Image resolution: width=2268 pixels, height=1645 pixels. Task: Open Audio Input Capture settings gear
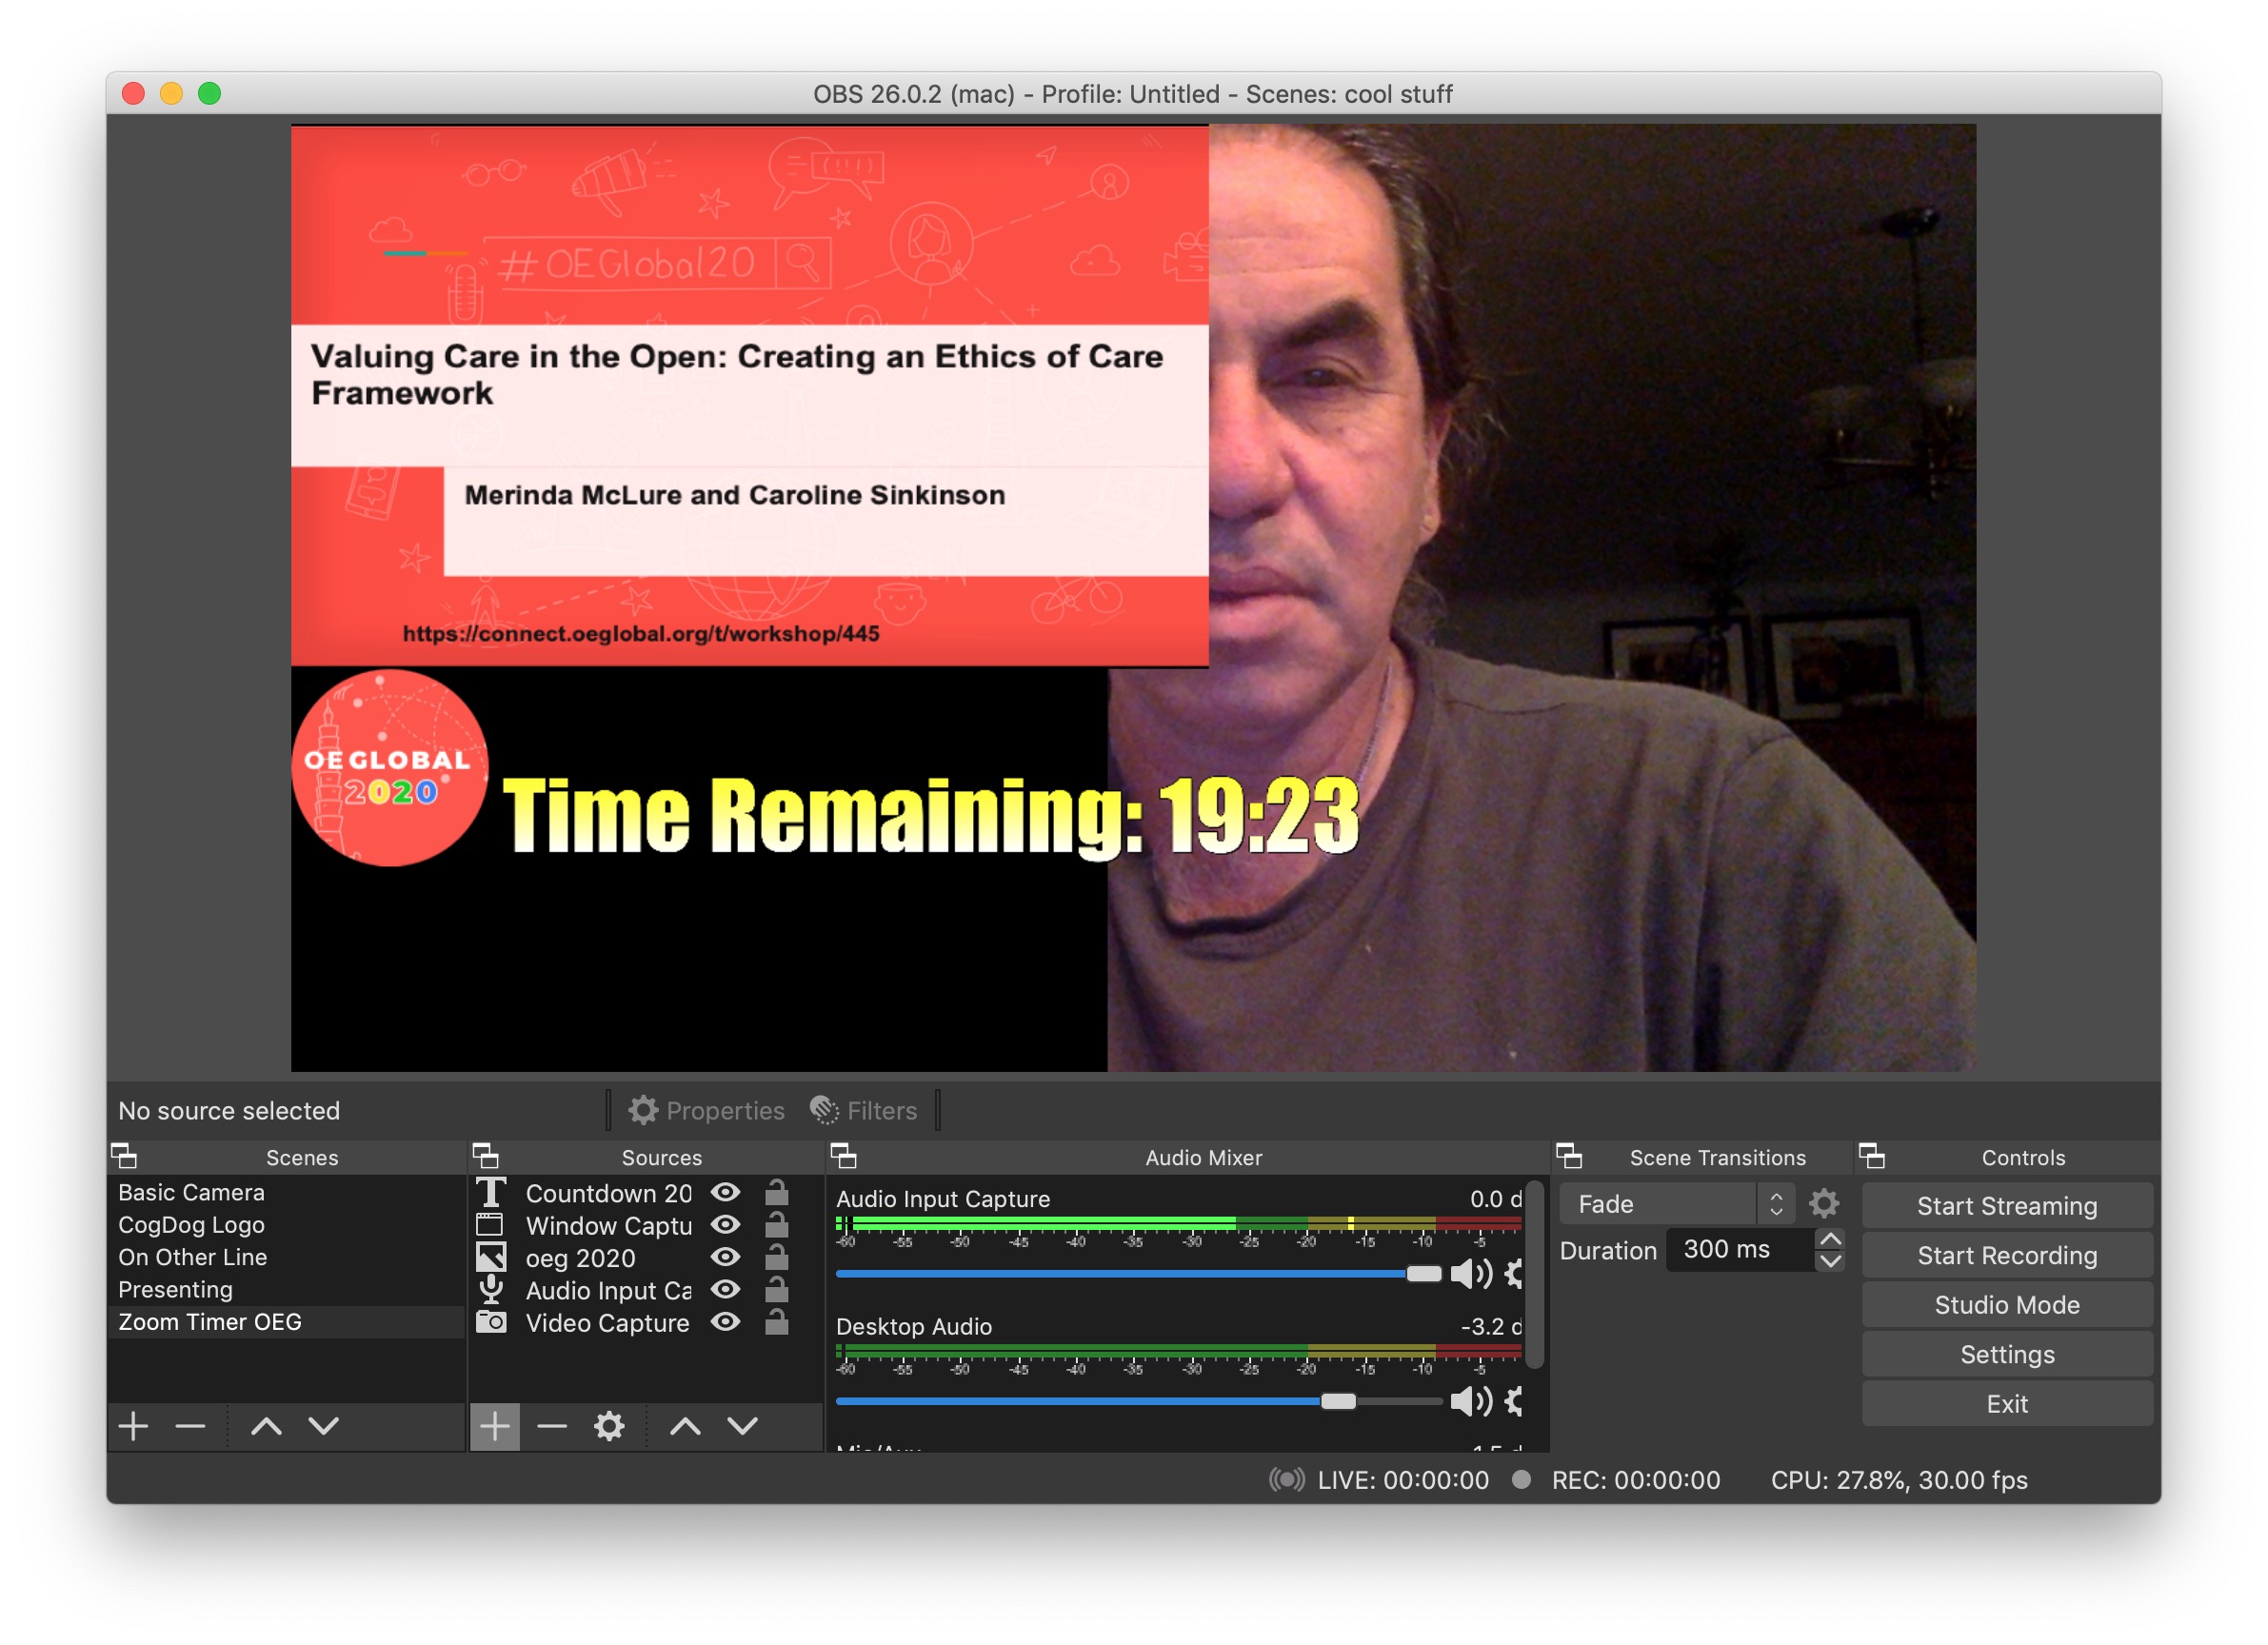point(1514,1273)
